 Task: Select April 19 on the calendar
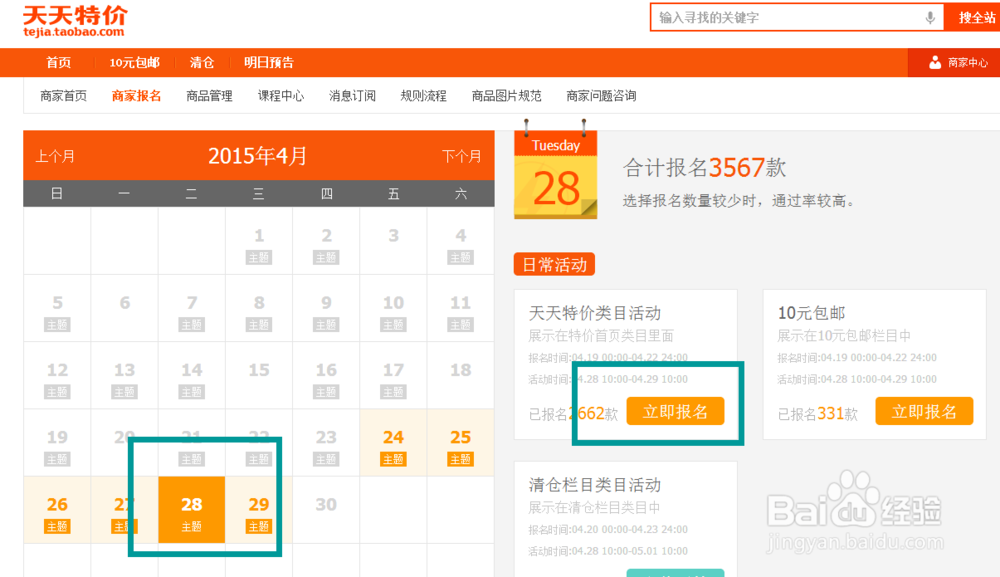[x=57, y=442]
